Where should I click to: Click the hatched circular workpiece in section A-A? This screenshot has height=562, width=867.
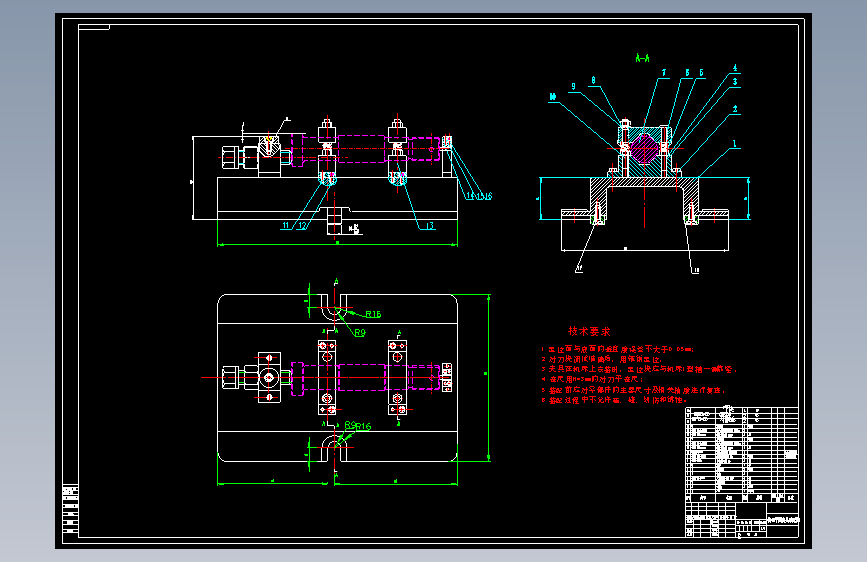644,149
